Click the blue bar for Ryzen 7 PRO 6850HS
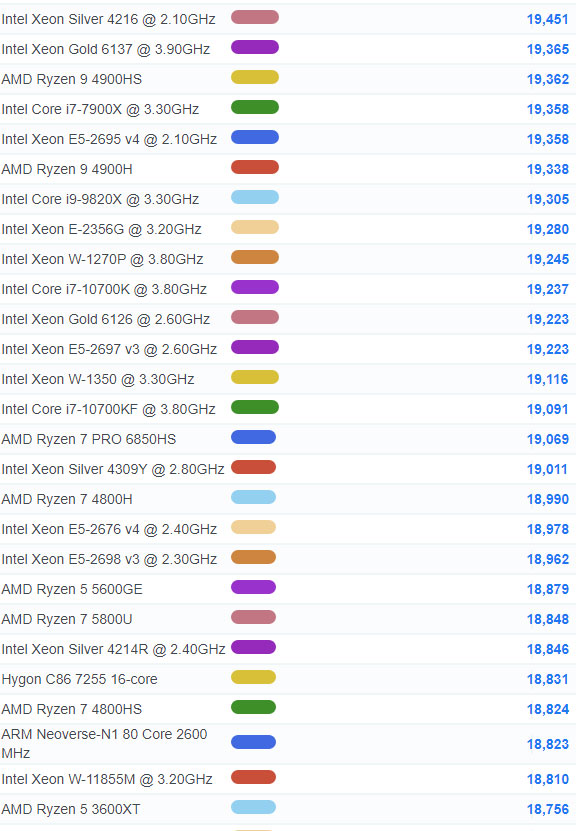 [x=253, y=437]
